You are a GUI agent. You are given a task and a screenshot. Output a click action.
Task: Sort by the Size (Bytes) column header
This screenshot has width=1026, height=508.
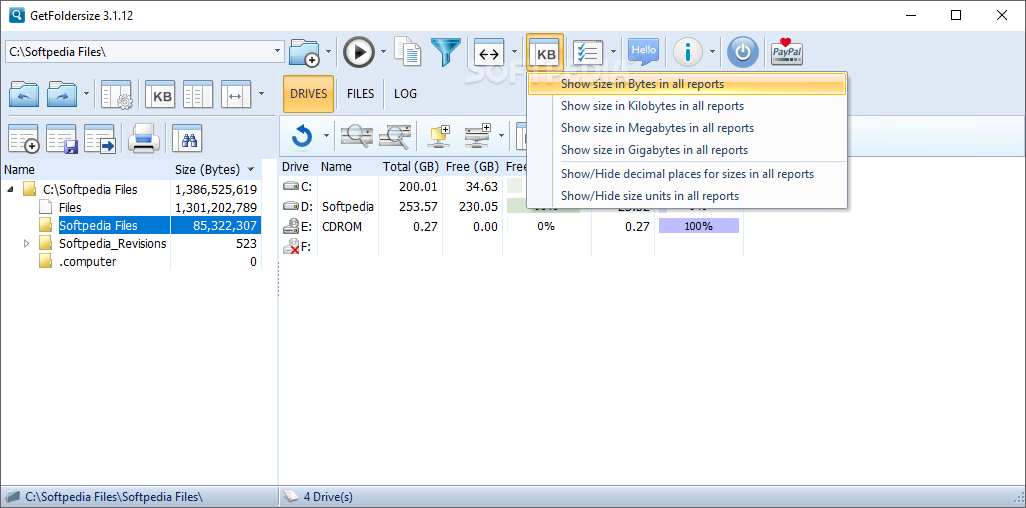216,170
